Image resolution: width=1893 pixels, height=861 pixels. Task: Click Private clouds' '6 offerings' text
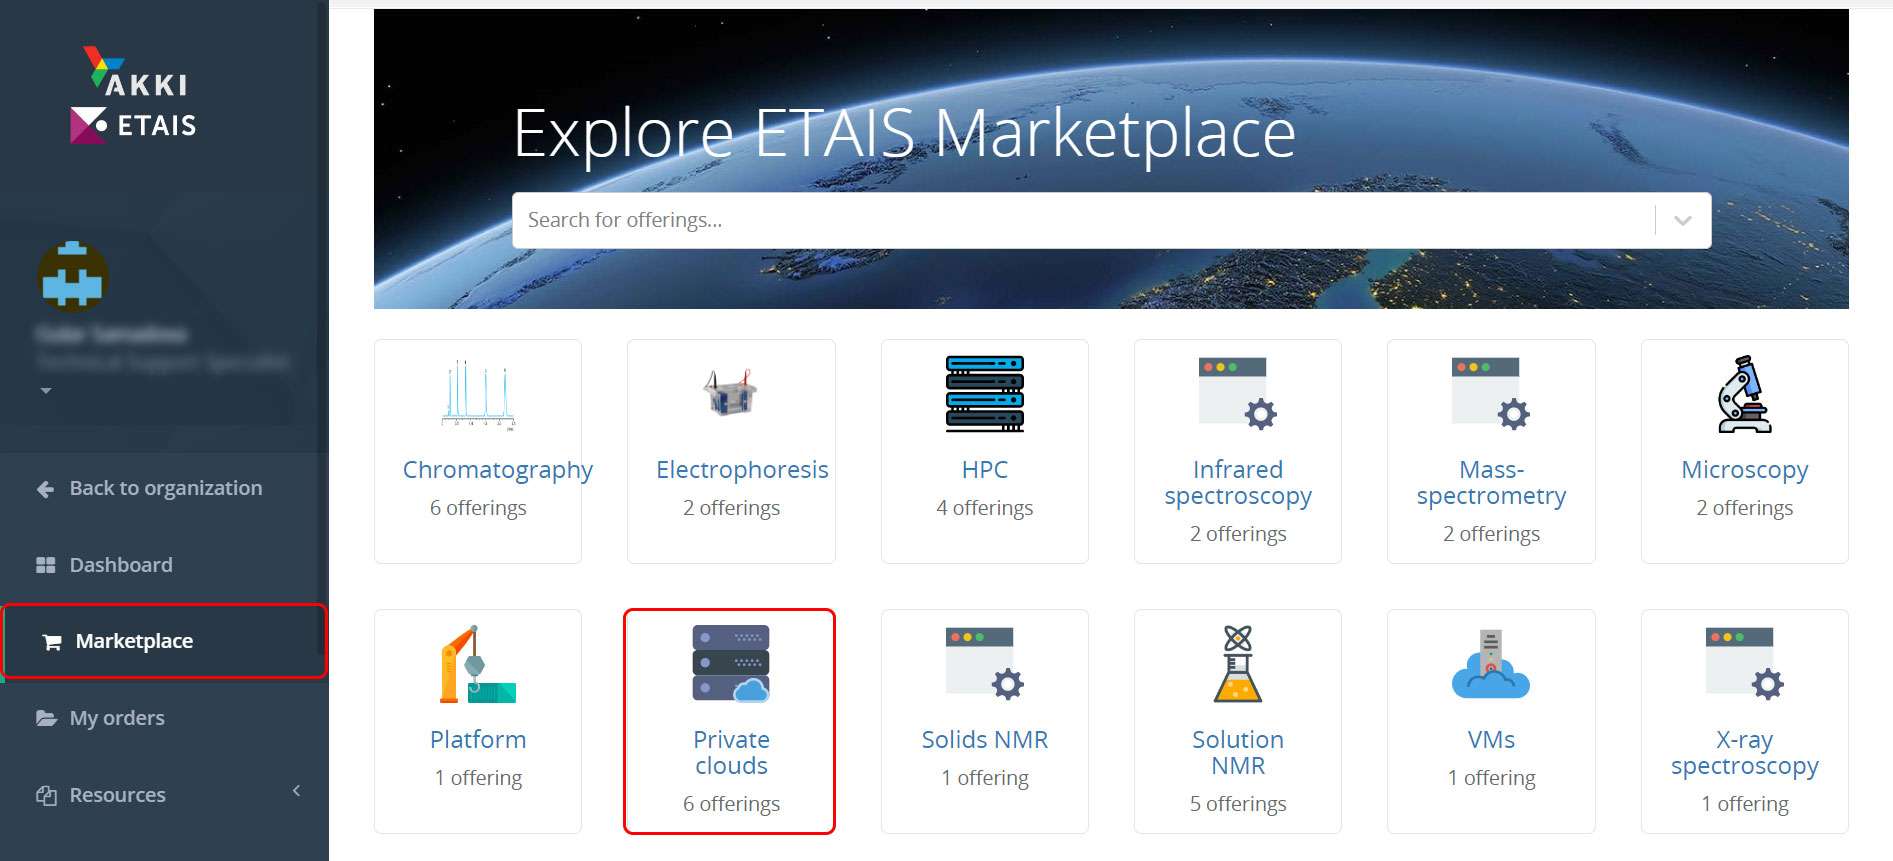(731, 804)
